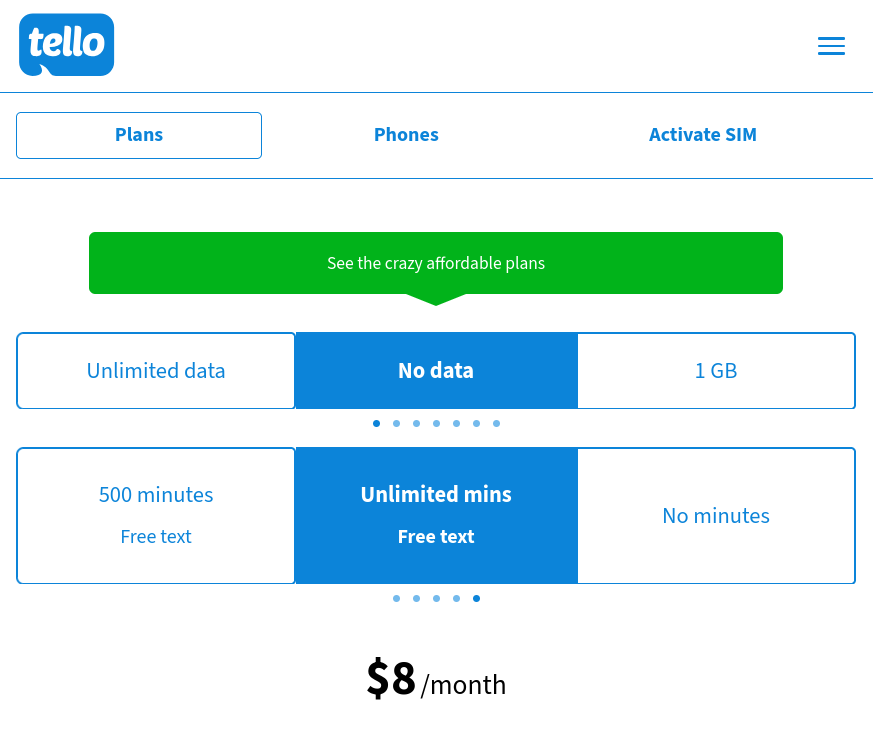Click first data carousel dot
This screenshot has height=732, width=873.
(376, 423)
